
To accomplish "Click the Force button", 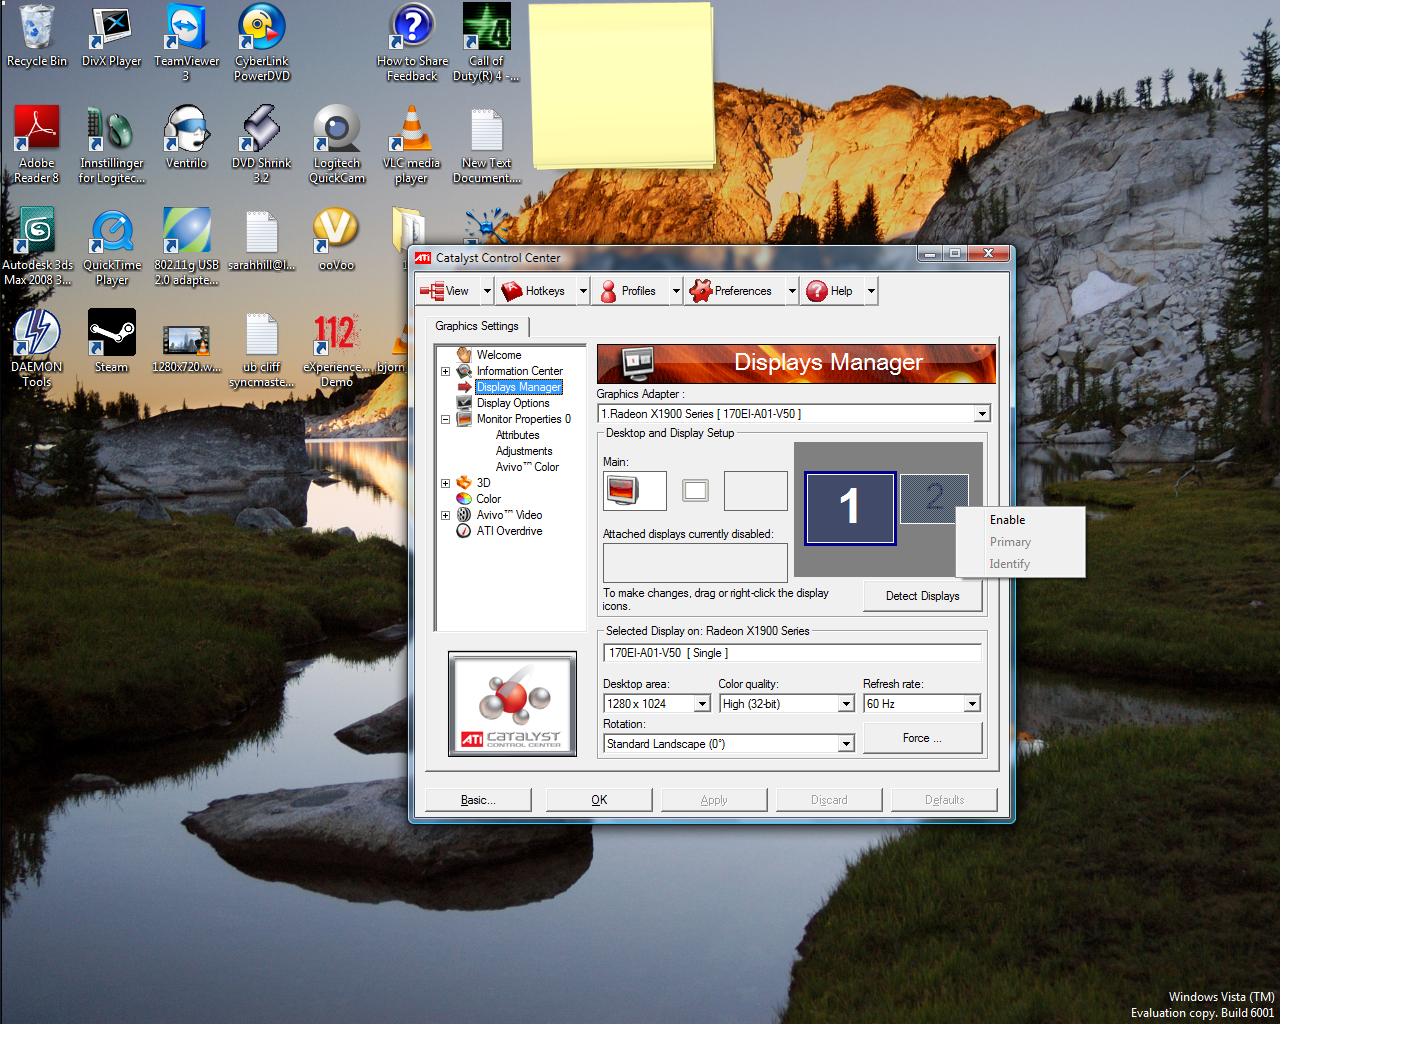I will pyautogui.click(x=922, y=738).
